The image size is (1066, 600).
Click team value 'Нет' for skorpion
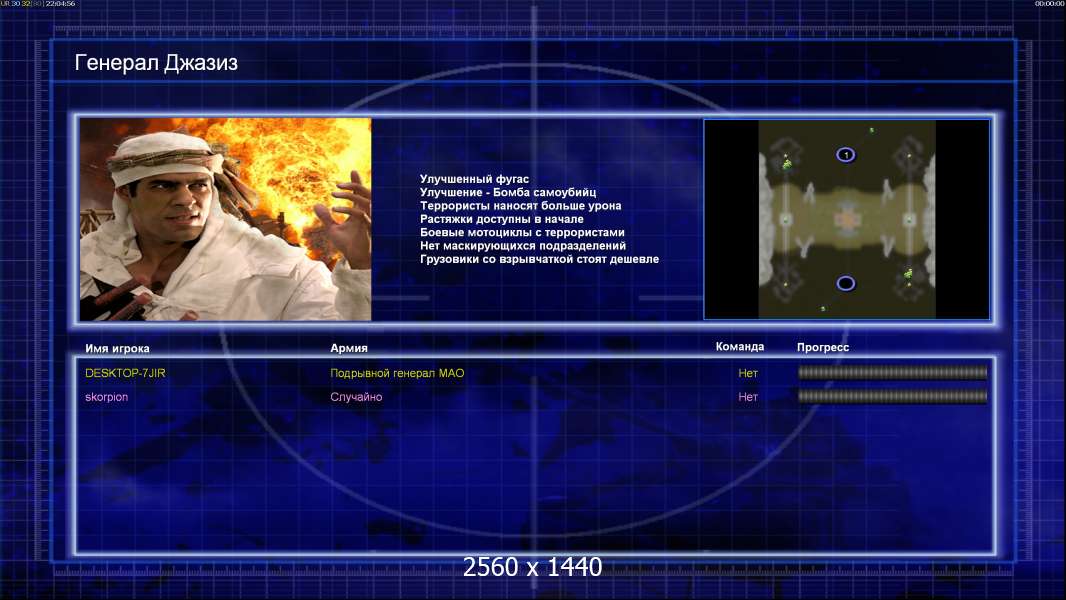[x=748, y=397]
